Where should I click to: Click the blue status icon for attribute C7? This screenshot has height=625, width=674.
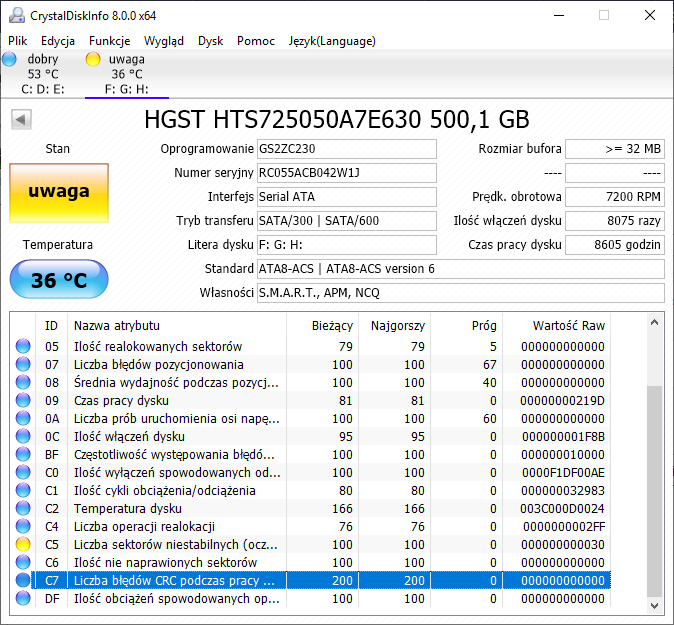point(23,580)
